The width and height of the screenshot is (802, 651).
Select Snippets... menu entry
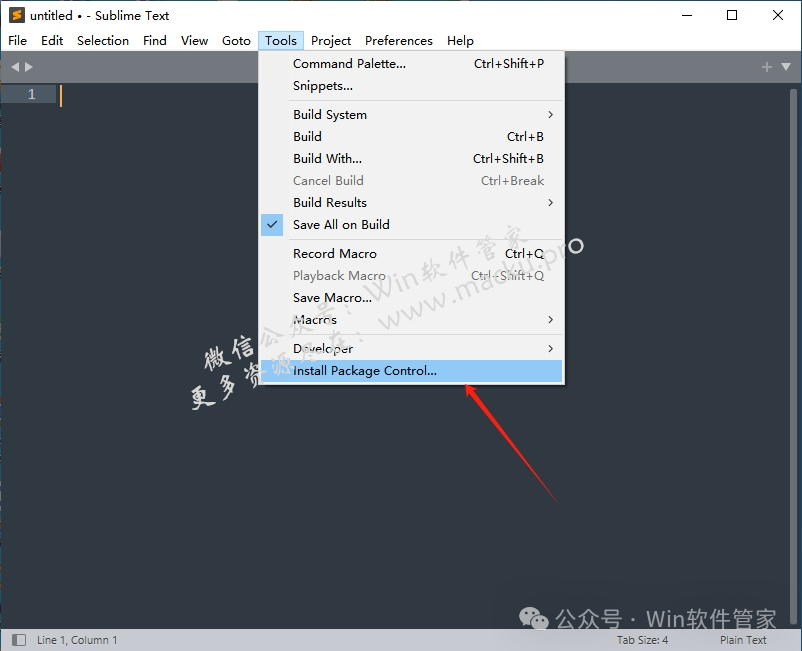[412, 86]
